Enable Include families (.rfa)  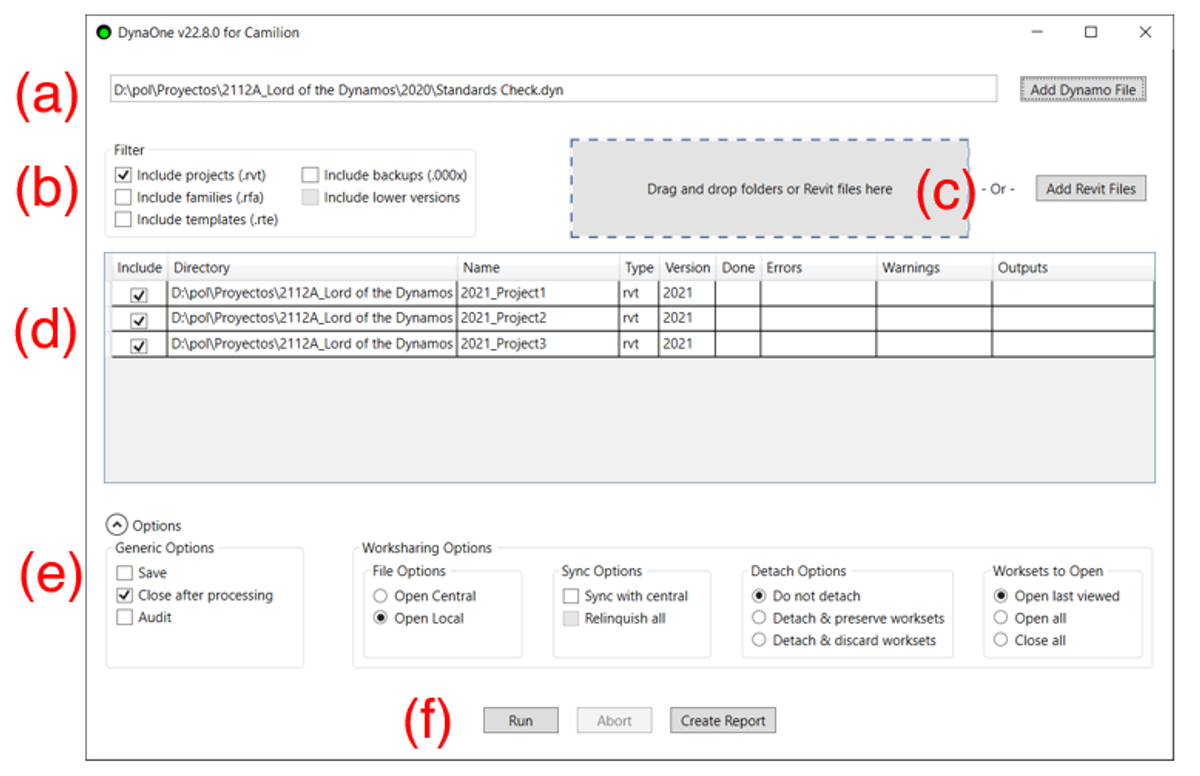pos(123,197)
